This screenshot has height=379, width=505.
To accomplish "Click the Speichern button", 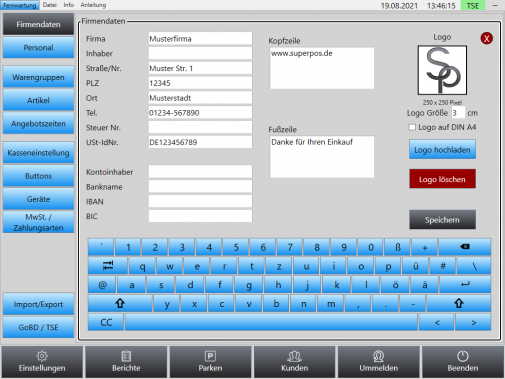I will [x=442, y=220].
